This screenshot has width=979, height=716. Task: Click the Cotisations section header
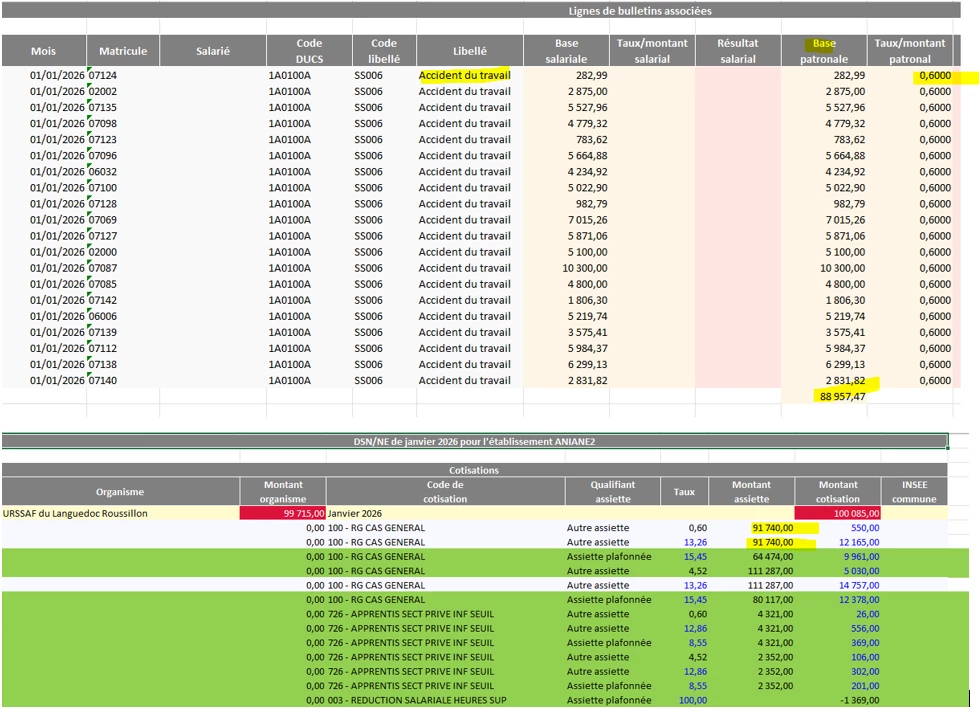click(x=475, y=470)
